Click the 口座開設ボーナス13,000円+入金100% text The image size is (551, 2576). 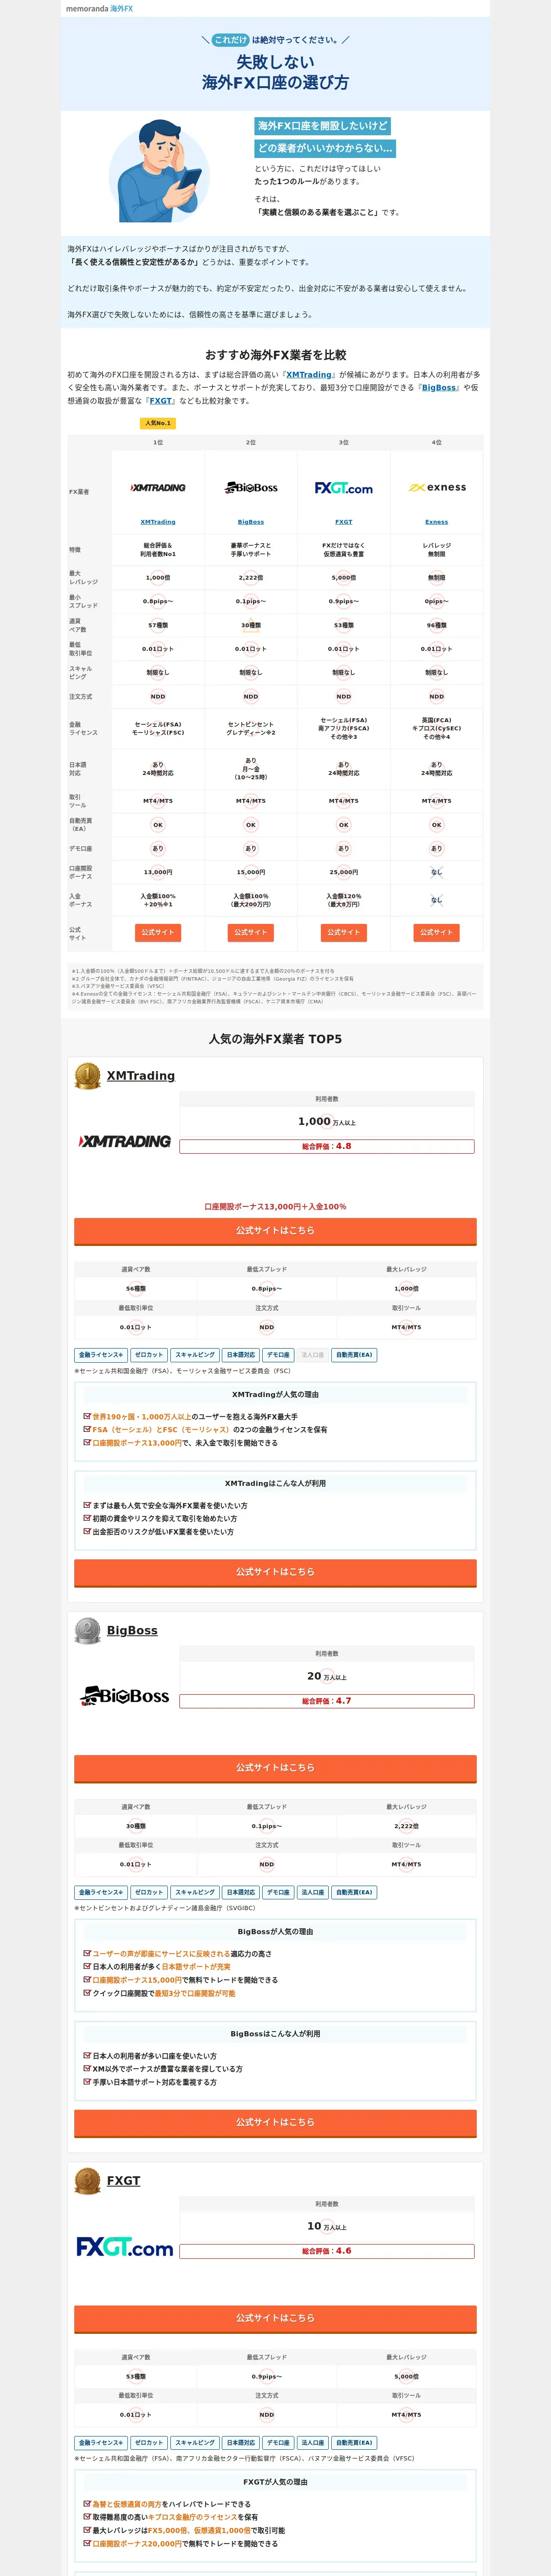tap(275, 1207)
